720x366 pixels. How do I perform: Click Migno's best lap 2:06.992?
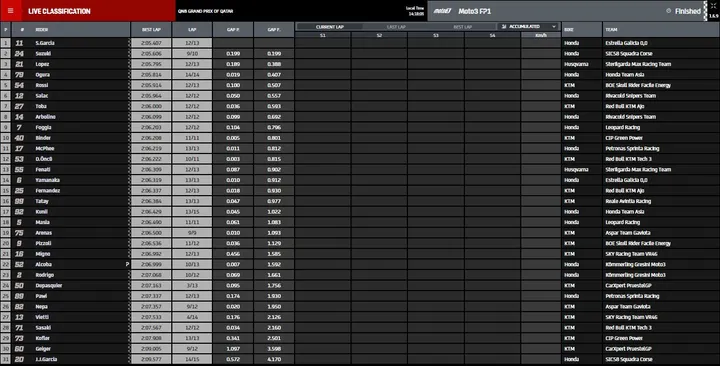click(x=151, y=254)
